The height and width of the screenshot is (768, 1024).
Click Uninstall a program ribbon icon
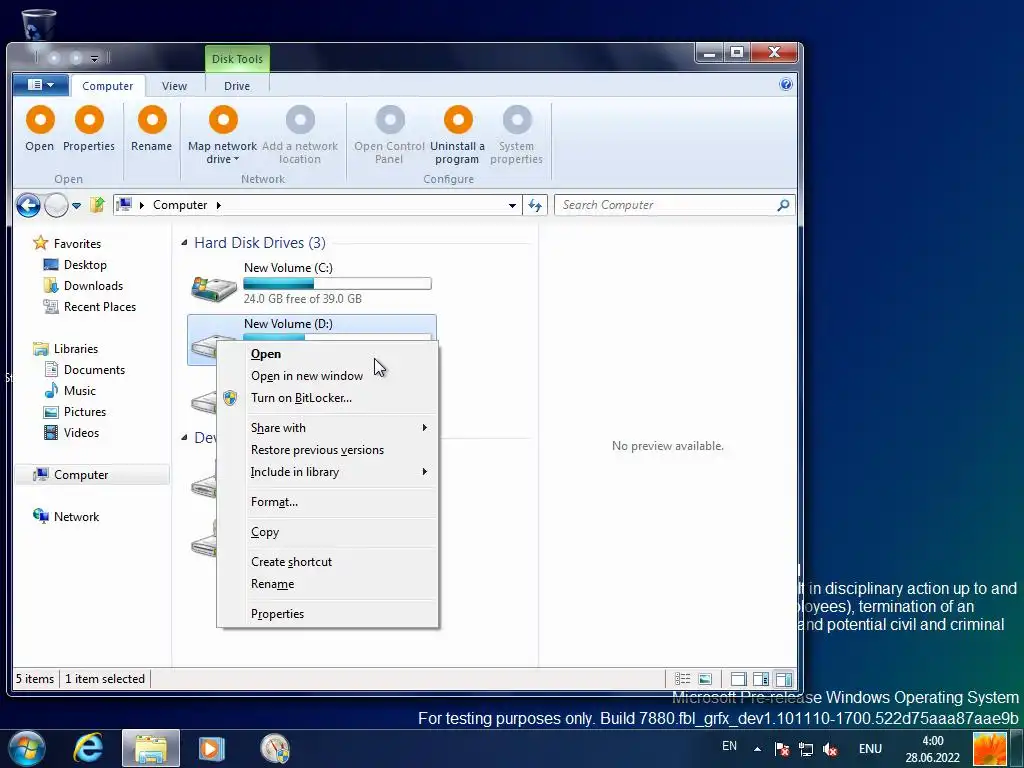(x=458, y=120)
